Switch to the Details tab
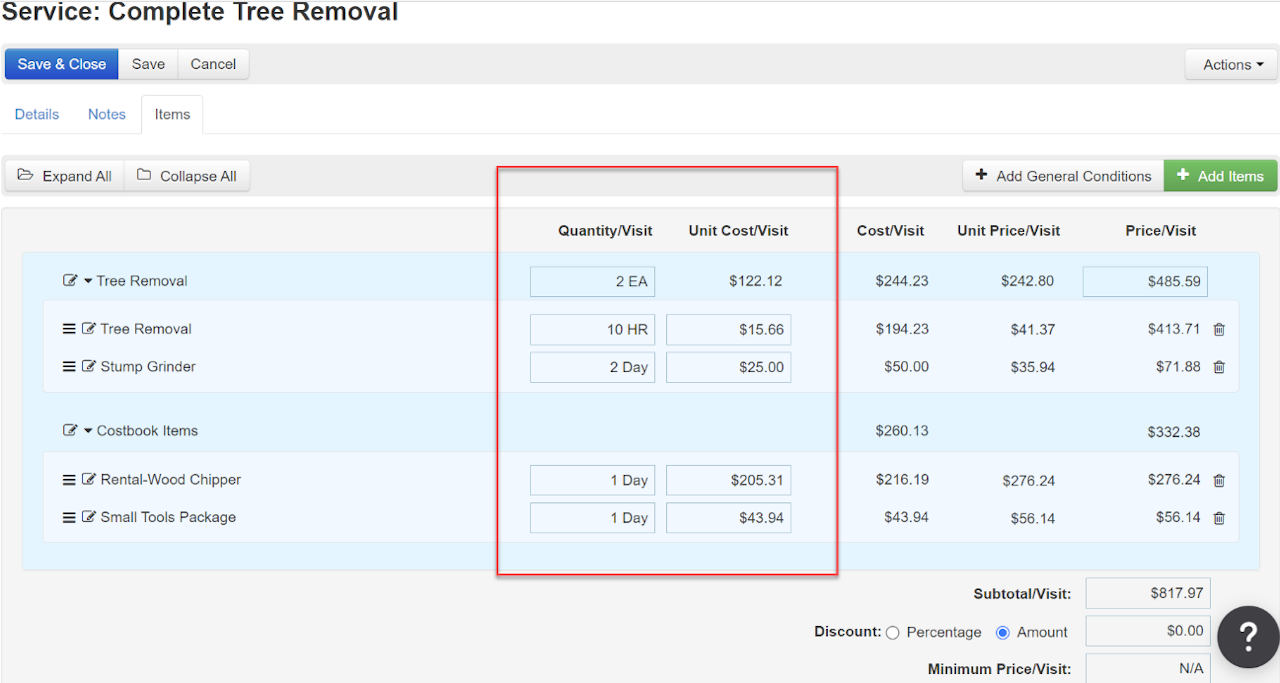The height and width of the screenshot is (683, 1280). (37, 115)
